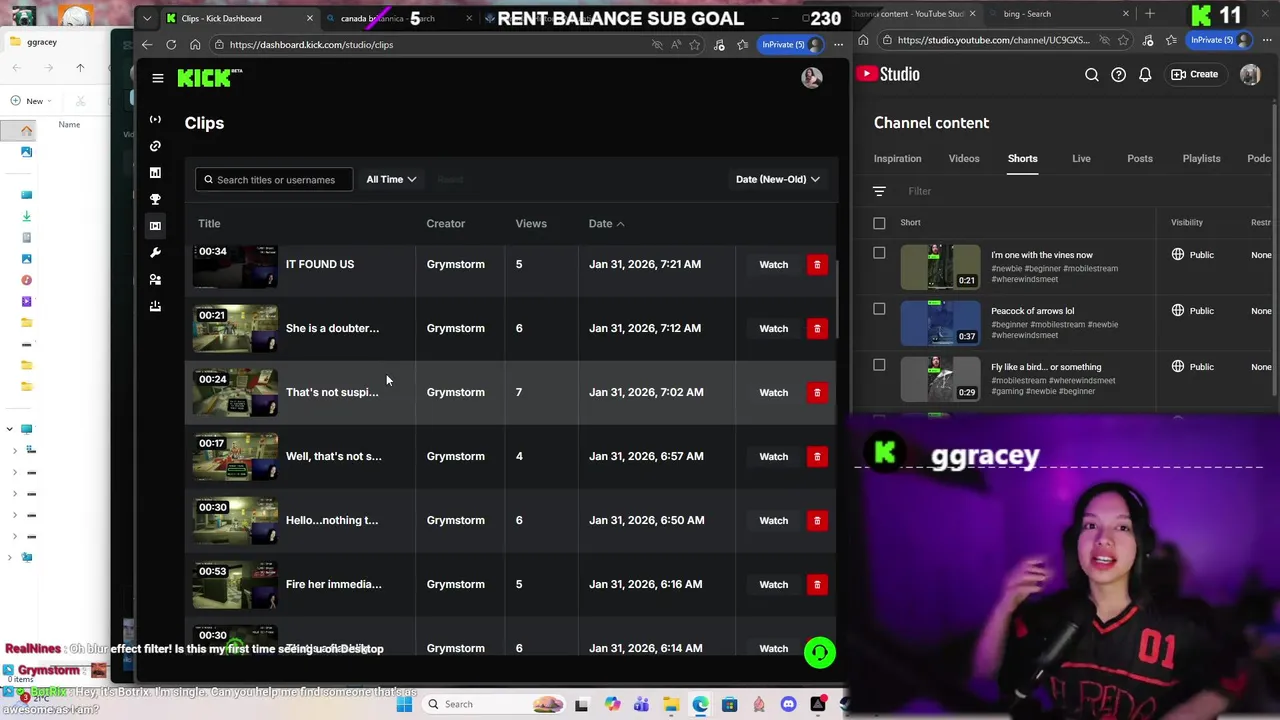Refresh the Kick dashboard page
Viewport: 1280px width, 720px height.
pos(171,44)
